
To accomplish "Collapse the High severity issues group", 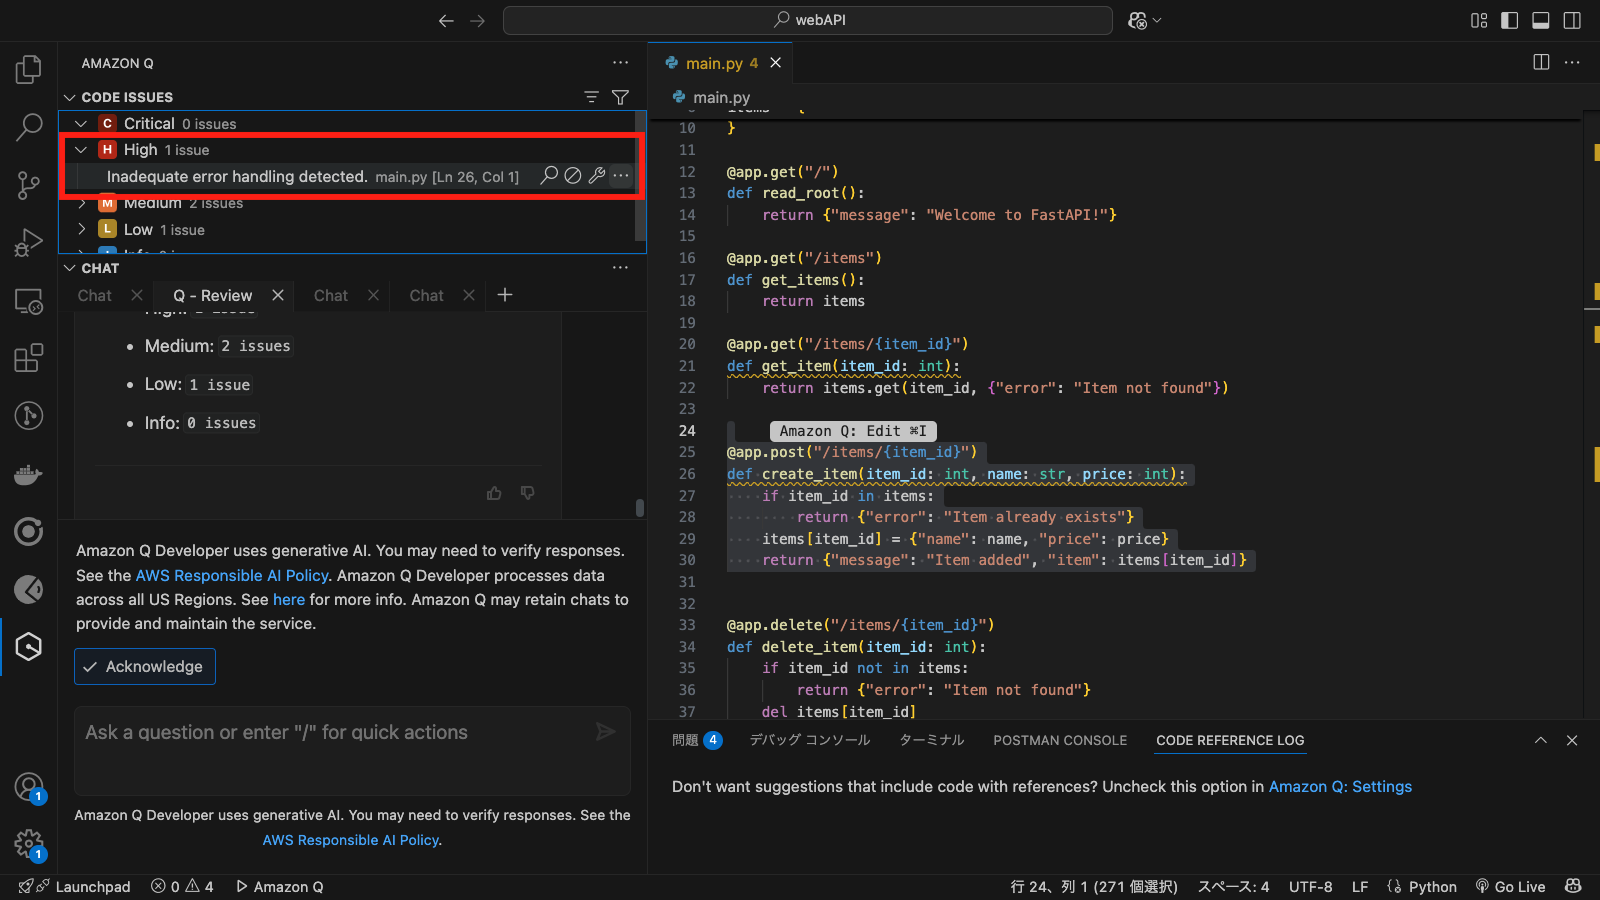I will click(81, 149).
